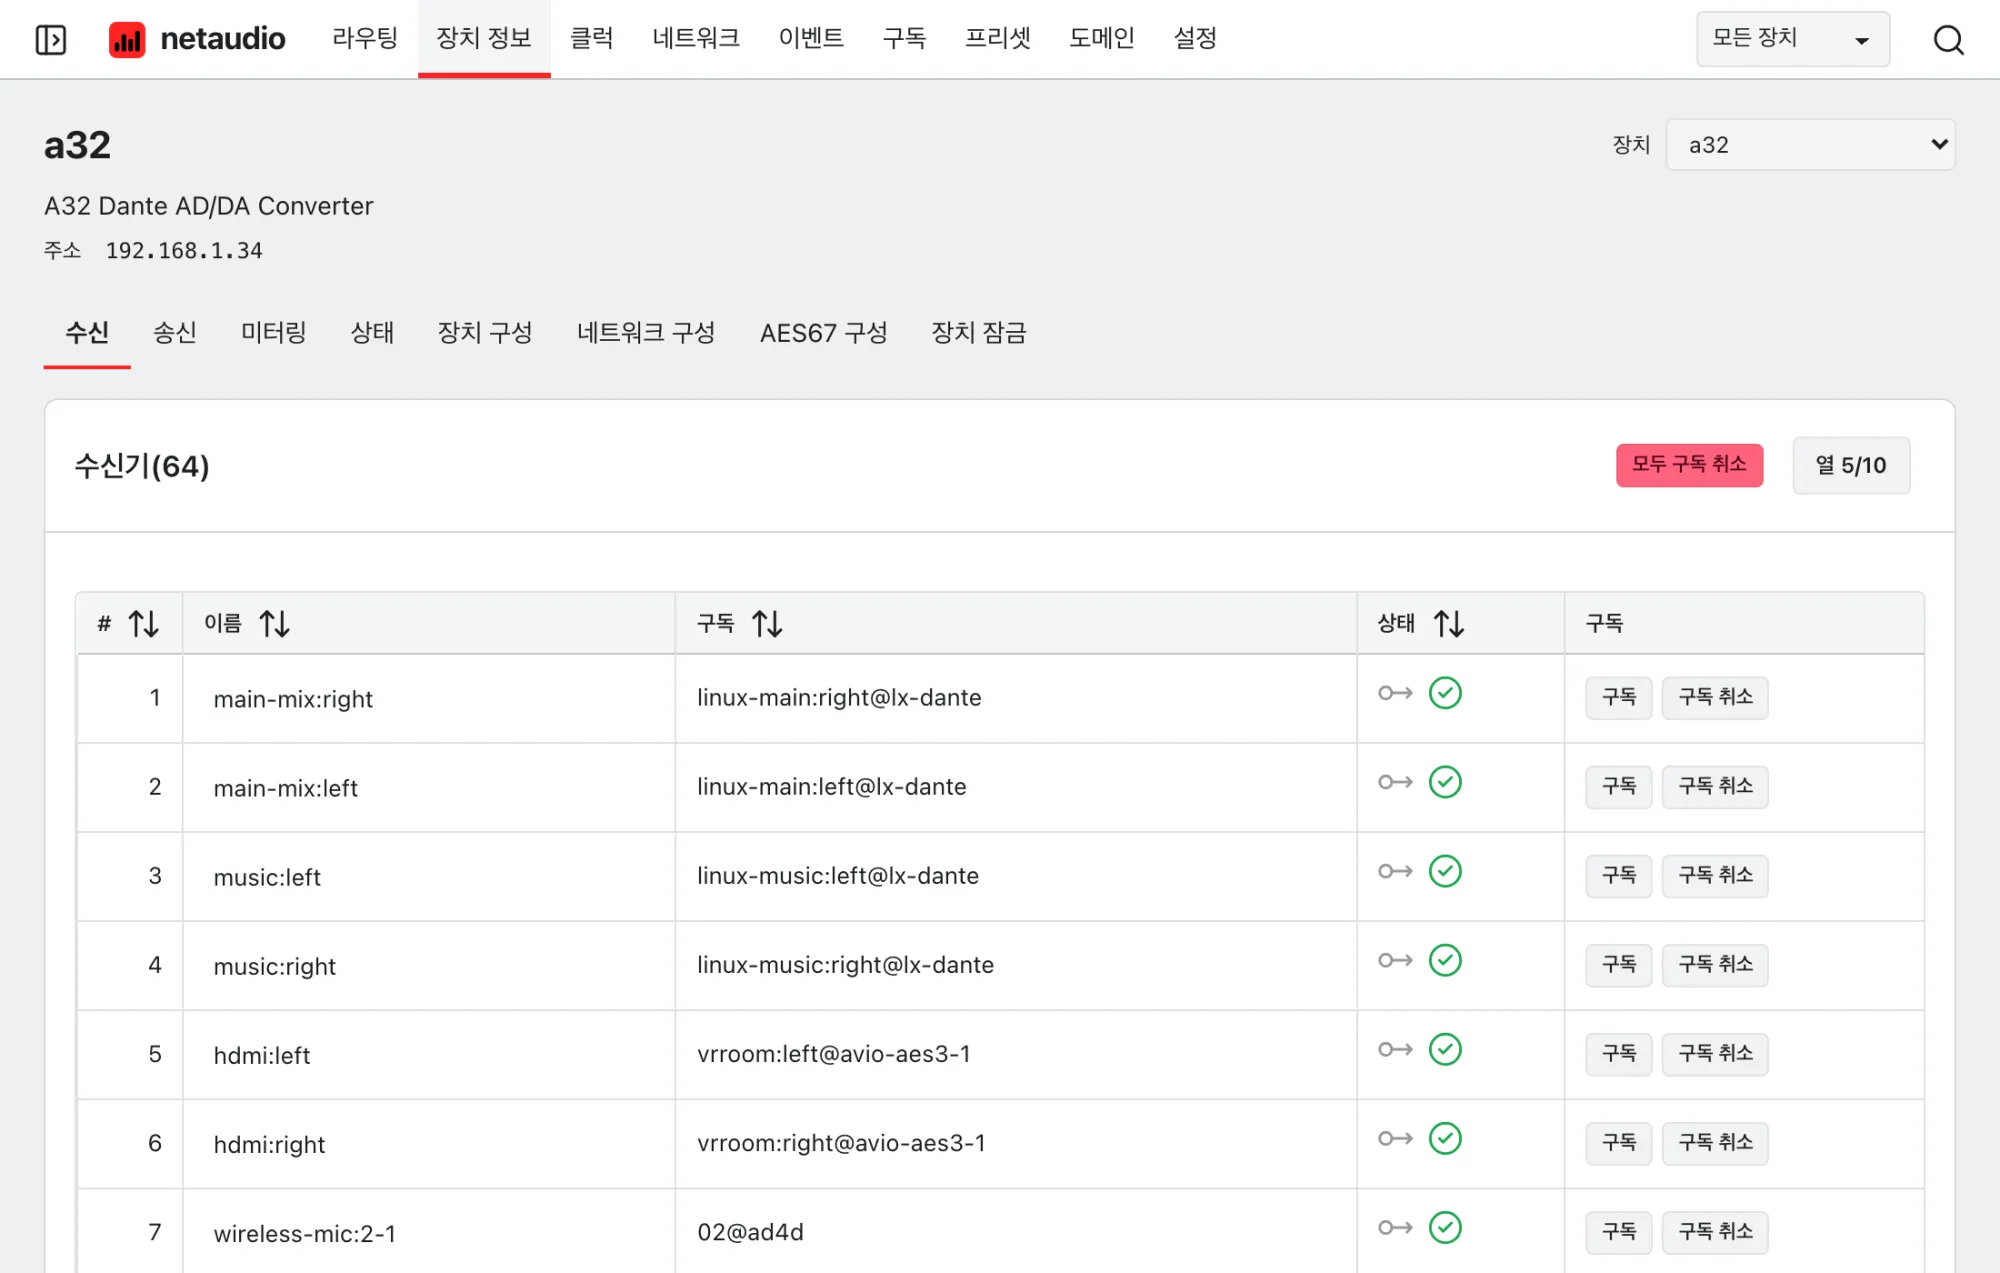Sort the 상태 status column arrows
Viewport: 2000px width, 1273px height.
point(1449,624)
